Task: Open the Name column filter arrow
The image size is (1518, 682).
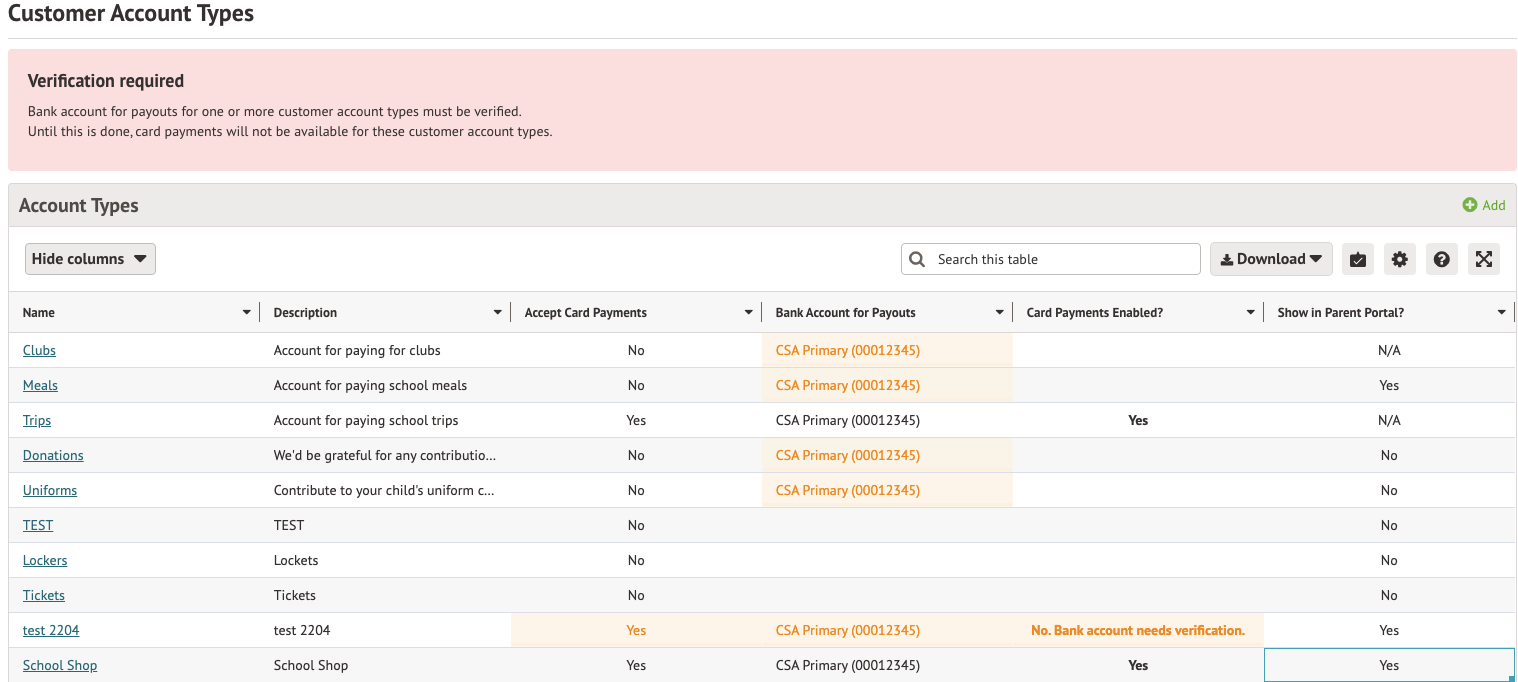Action: tap(246, 313)
